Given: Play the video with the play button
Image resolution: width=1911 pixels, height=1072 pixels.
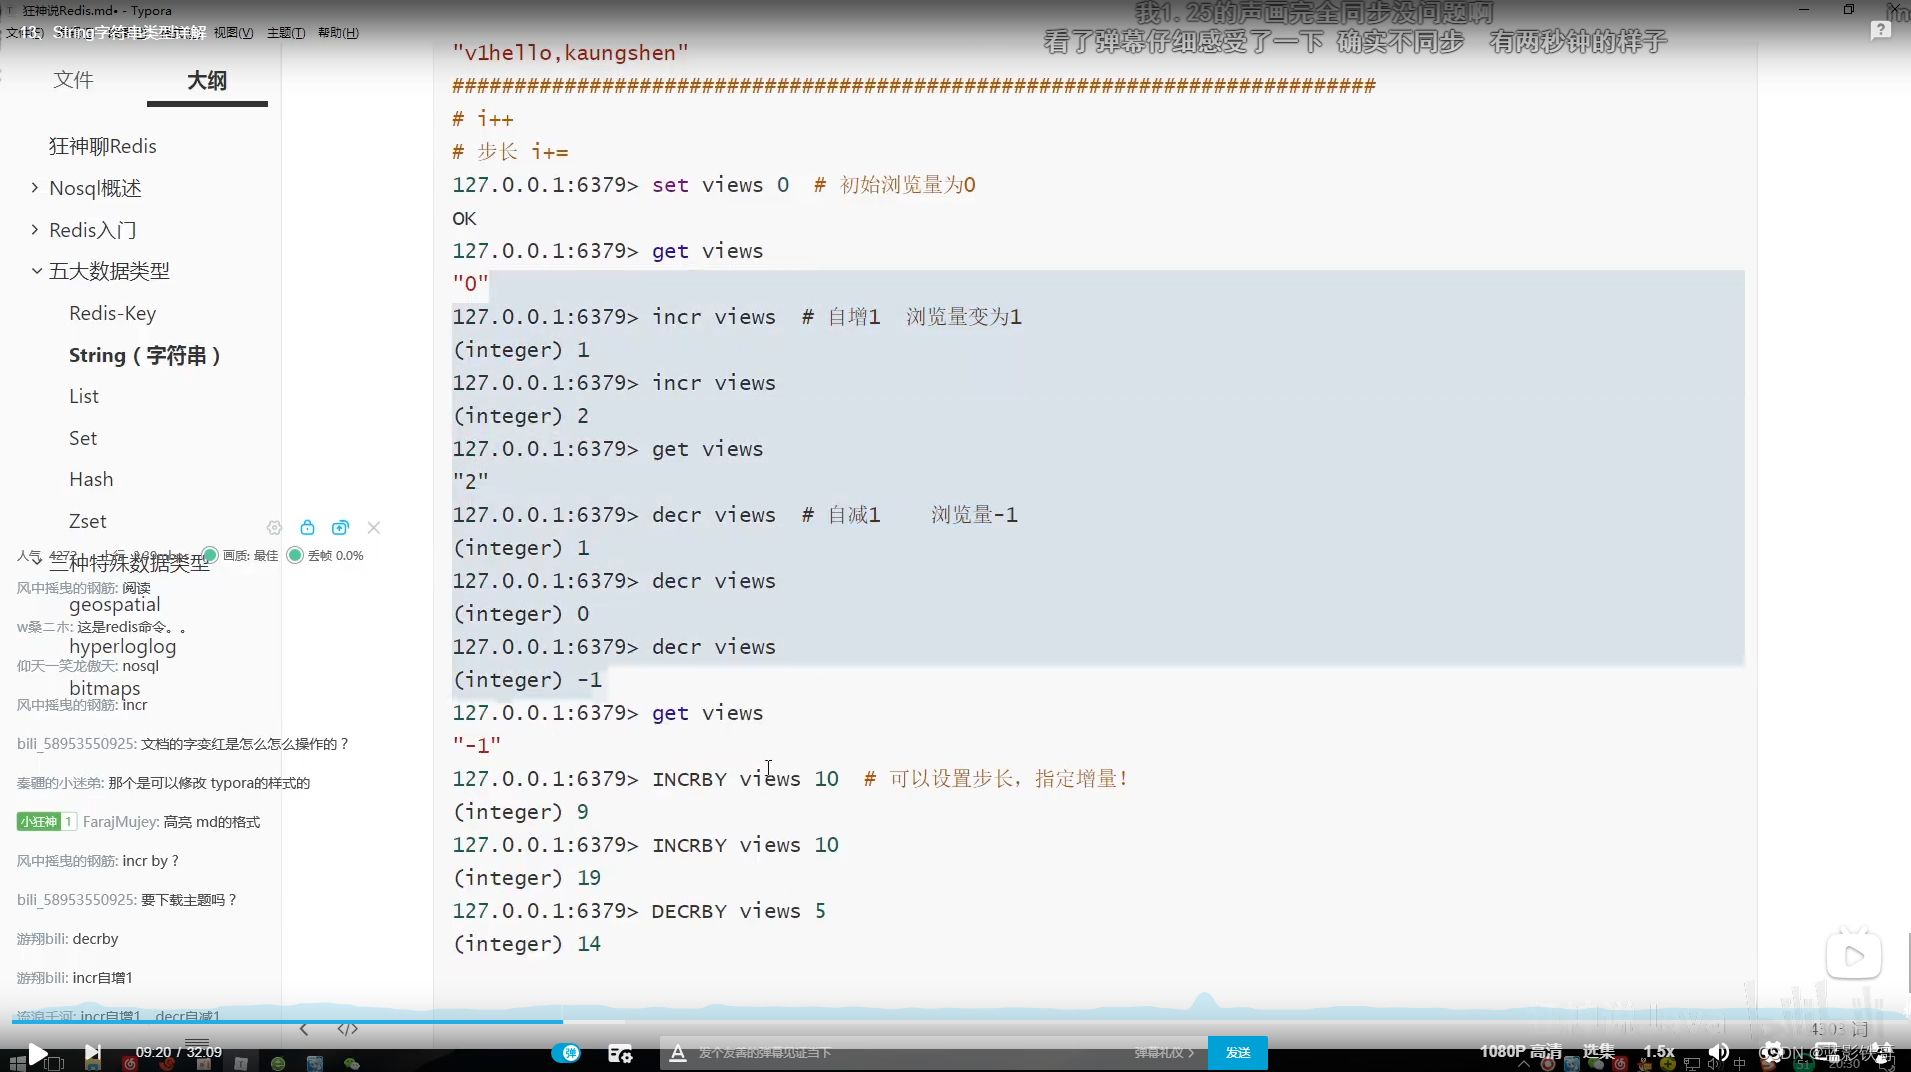Looking at the screenshot, I should coord(37,1053).
